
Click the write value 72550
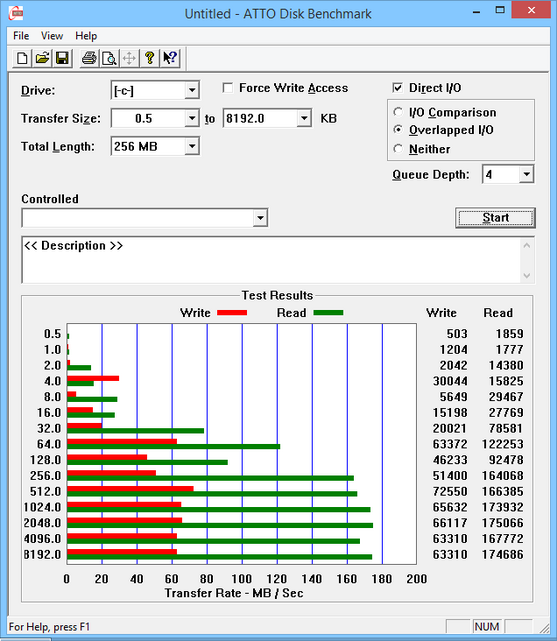pos(450,491)
